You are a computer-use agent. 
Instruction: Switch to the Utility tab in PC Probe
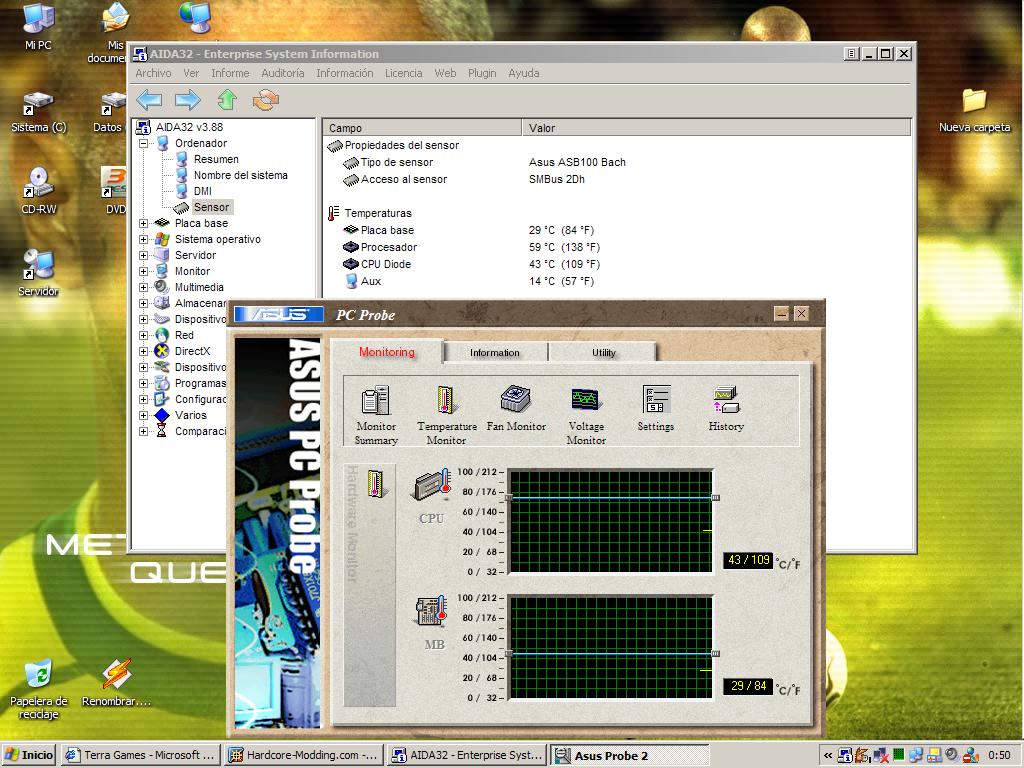tap(603, 353)
